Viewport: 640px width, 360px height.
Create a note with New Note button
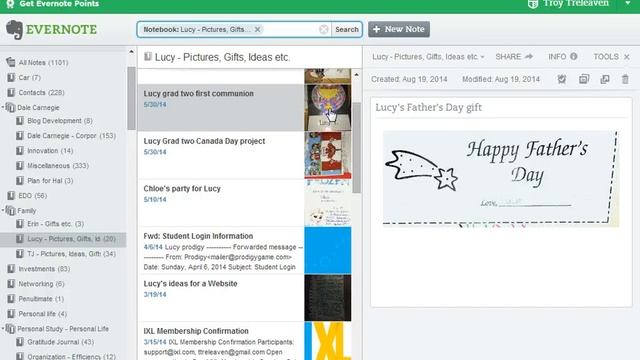pyautogui.click(x=399, y=29)
